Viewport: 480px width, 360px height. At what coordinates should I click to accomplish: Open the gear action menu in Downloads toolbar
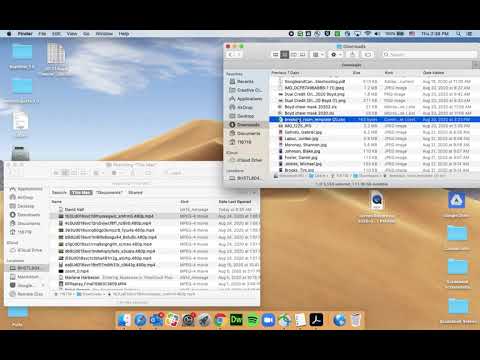click(336, 54)
